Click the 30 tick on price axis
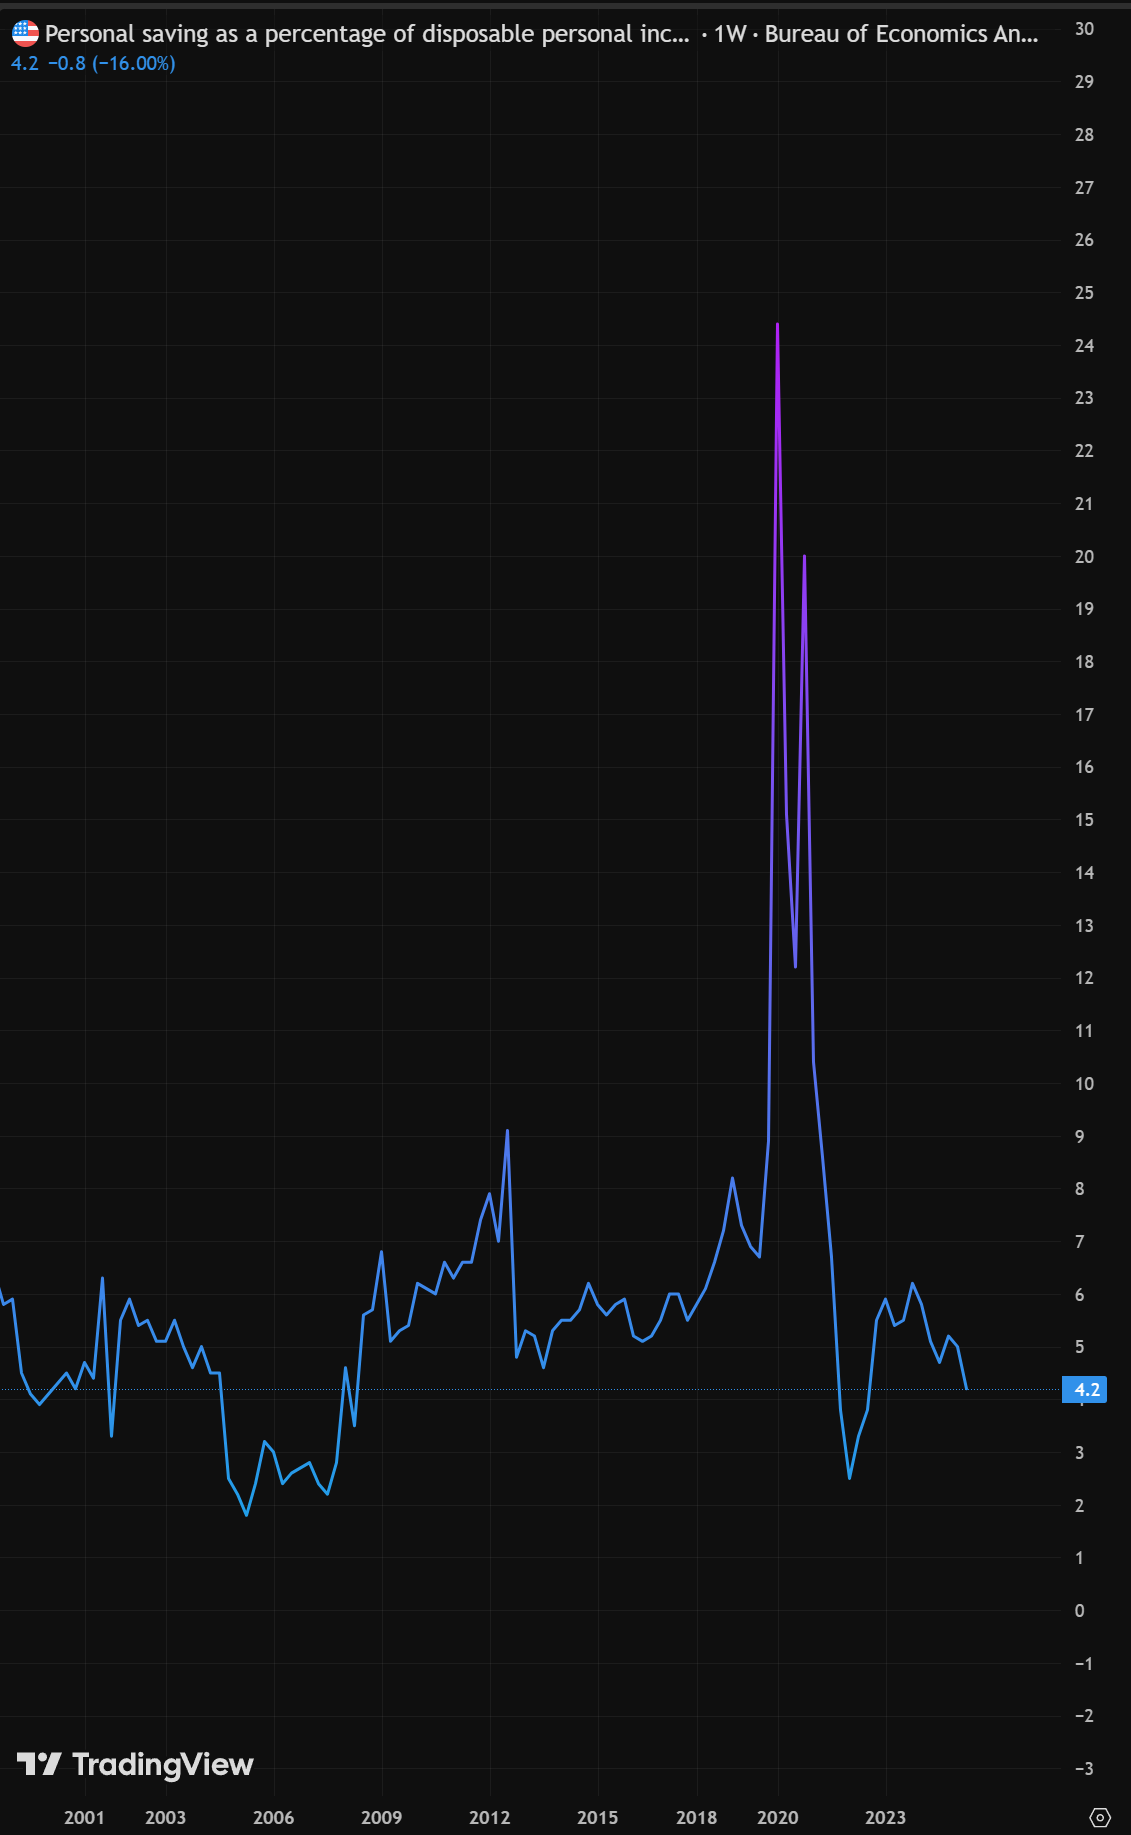 tap(1084, 29)
